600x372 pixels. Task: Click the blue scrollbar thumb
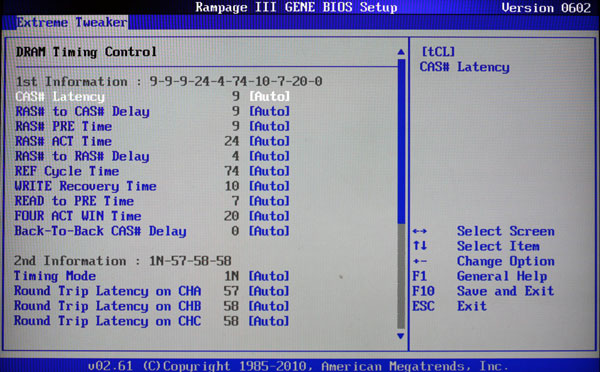click(x=401, y=141)
